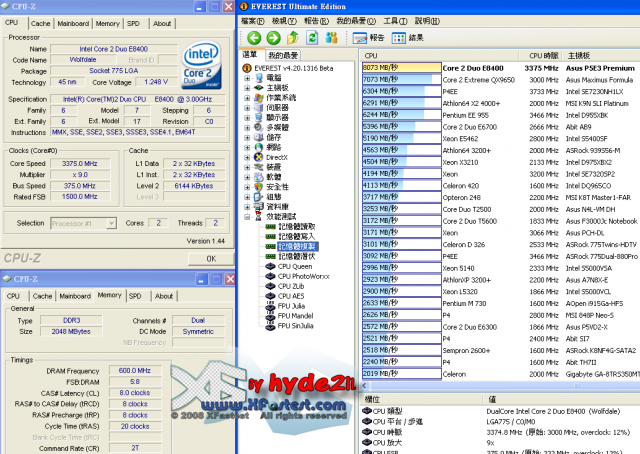Click the 伺服器 server icon in the tree

(x=258, y=108)
